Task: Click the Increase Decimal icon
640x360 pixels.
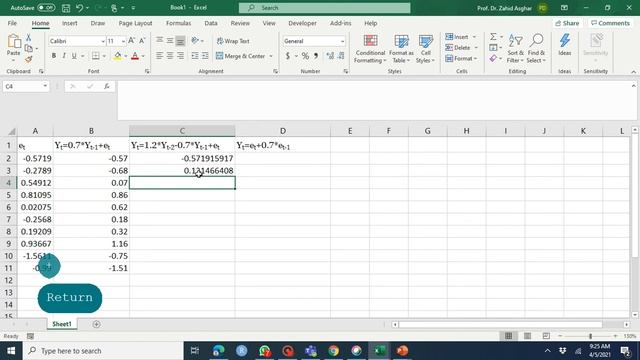Action: coord(330,56)
